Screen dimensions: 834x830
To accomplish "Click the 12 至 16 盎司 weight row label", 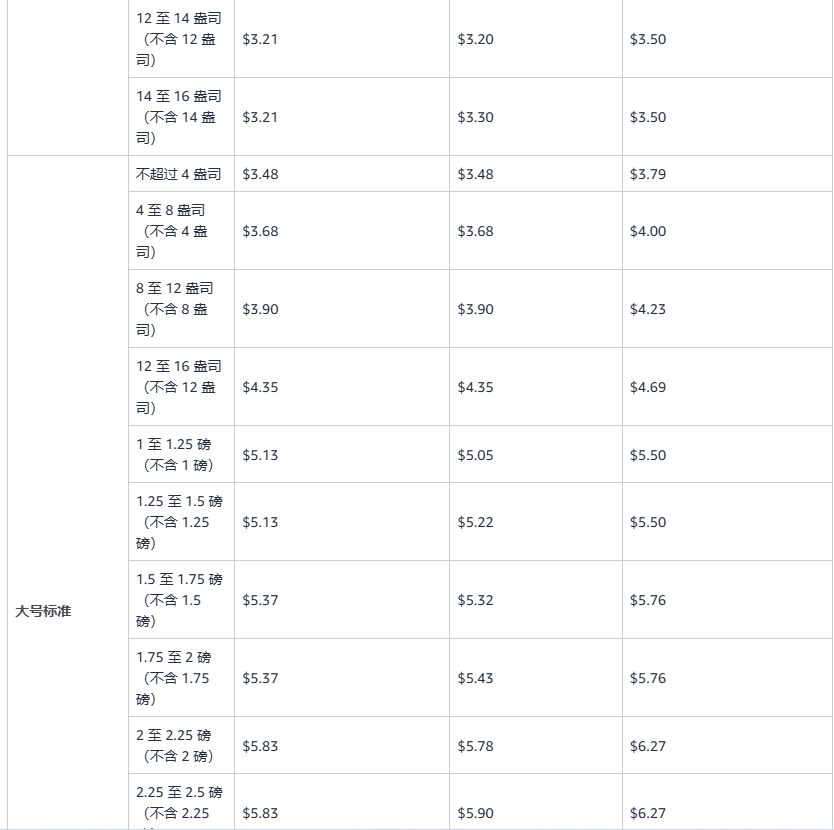I will click(179, 387).
